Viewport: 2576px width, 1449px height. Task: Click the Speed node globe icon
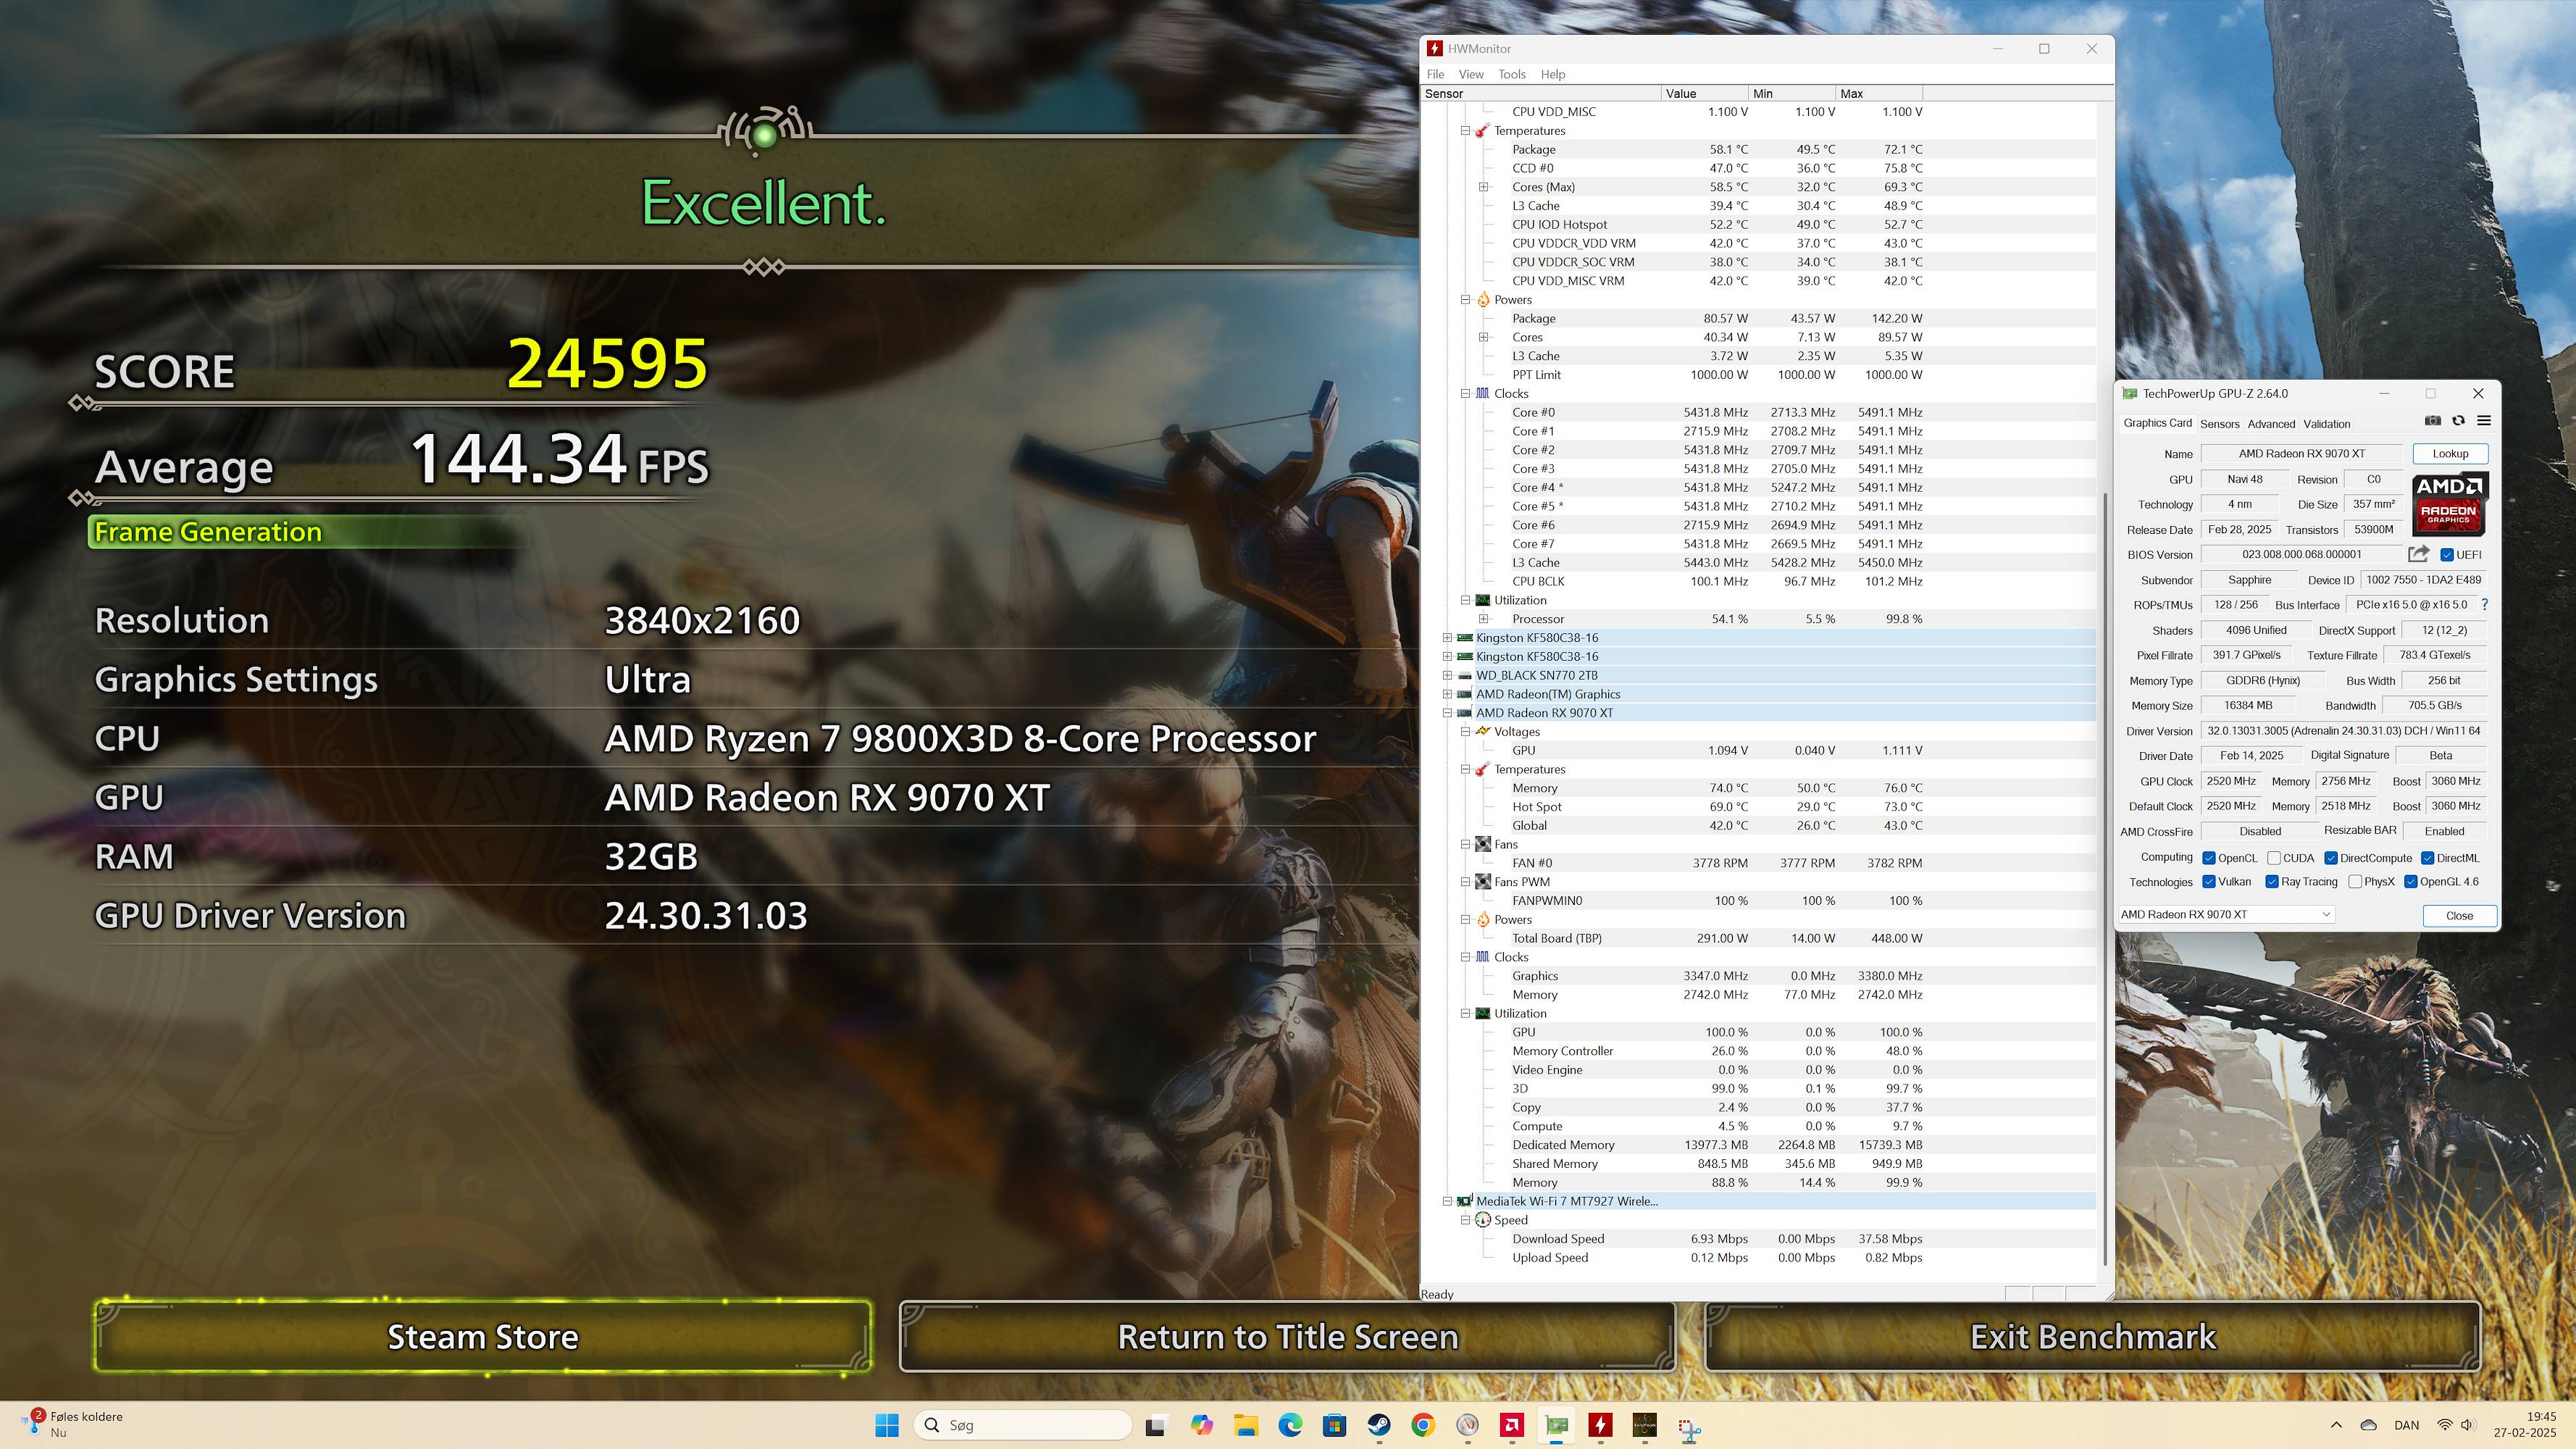point(1483,1220)
